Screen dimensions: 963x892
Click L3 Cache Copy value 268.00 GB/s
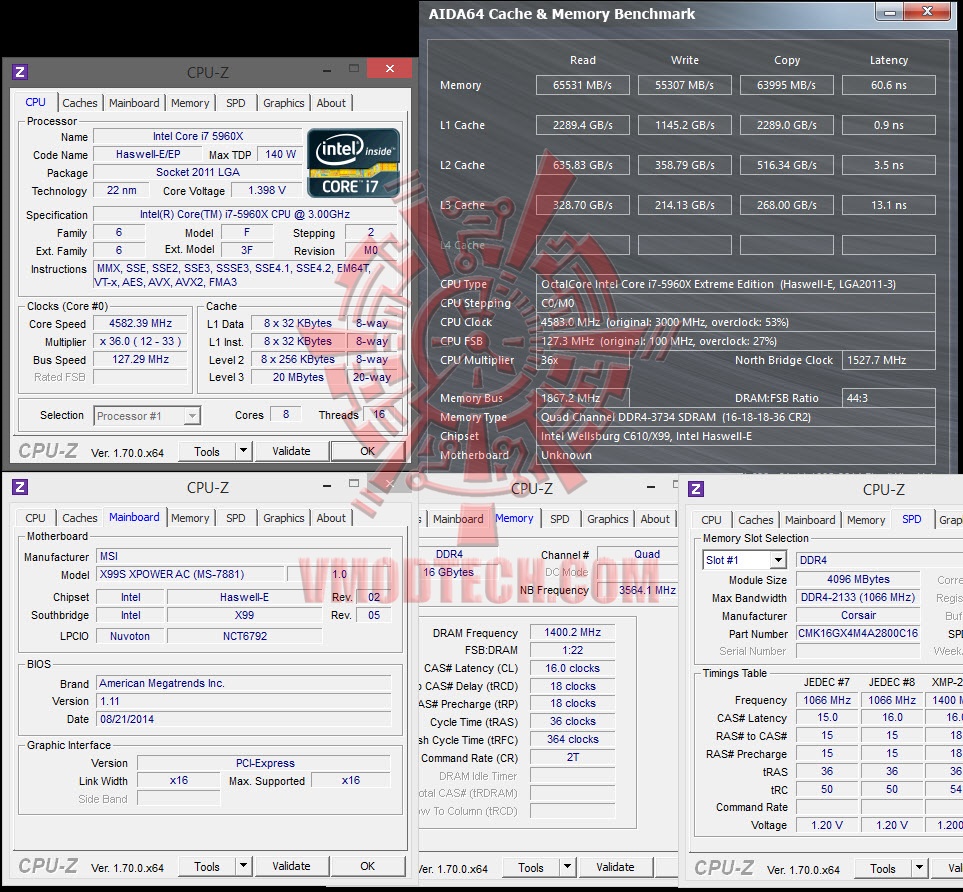tap(786, 205)
